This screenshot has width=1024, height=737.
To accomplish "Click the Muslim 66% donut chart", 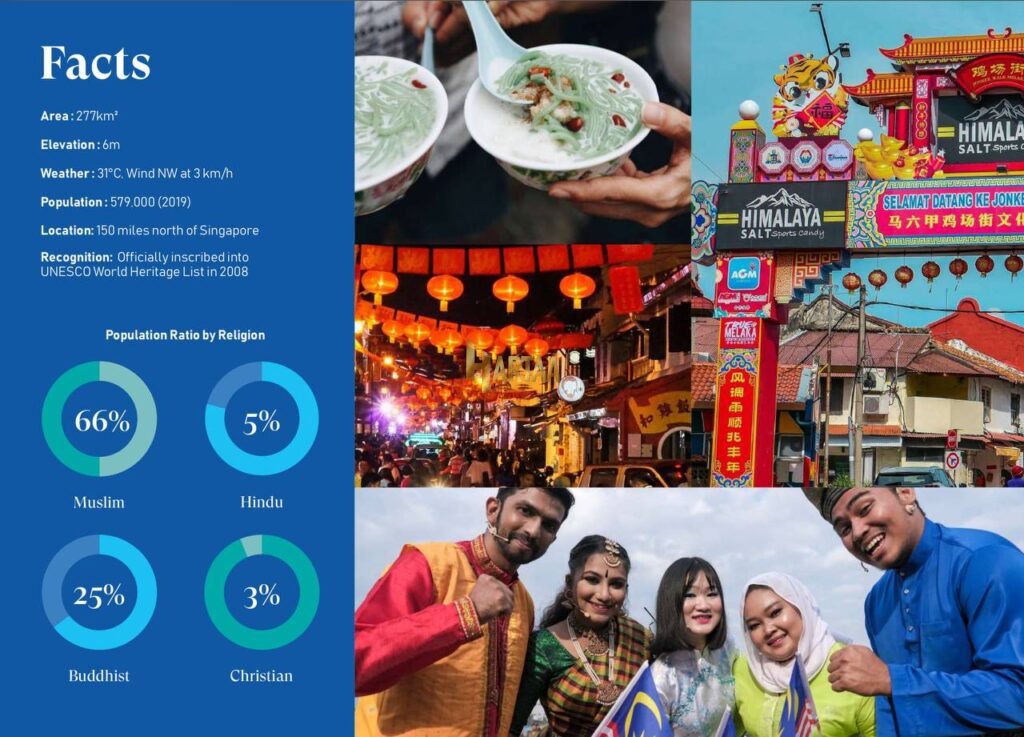I will tap(99, 419).
